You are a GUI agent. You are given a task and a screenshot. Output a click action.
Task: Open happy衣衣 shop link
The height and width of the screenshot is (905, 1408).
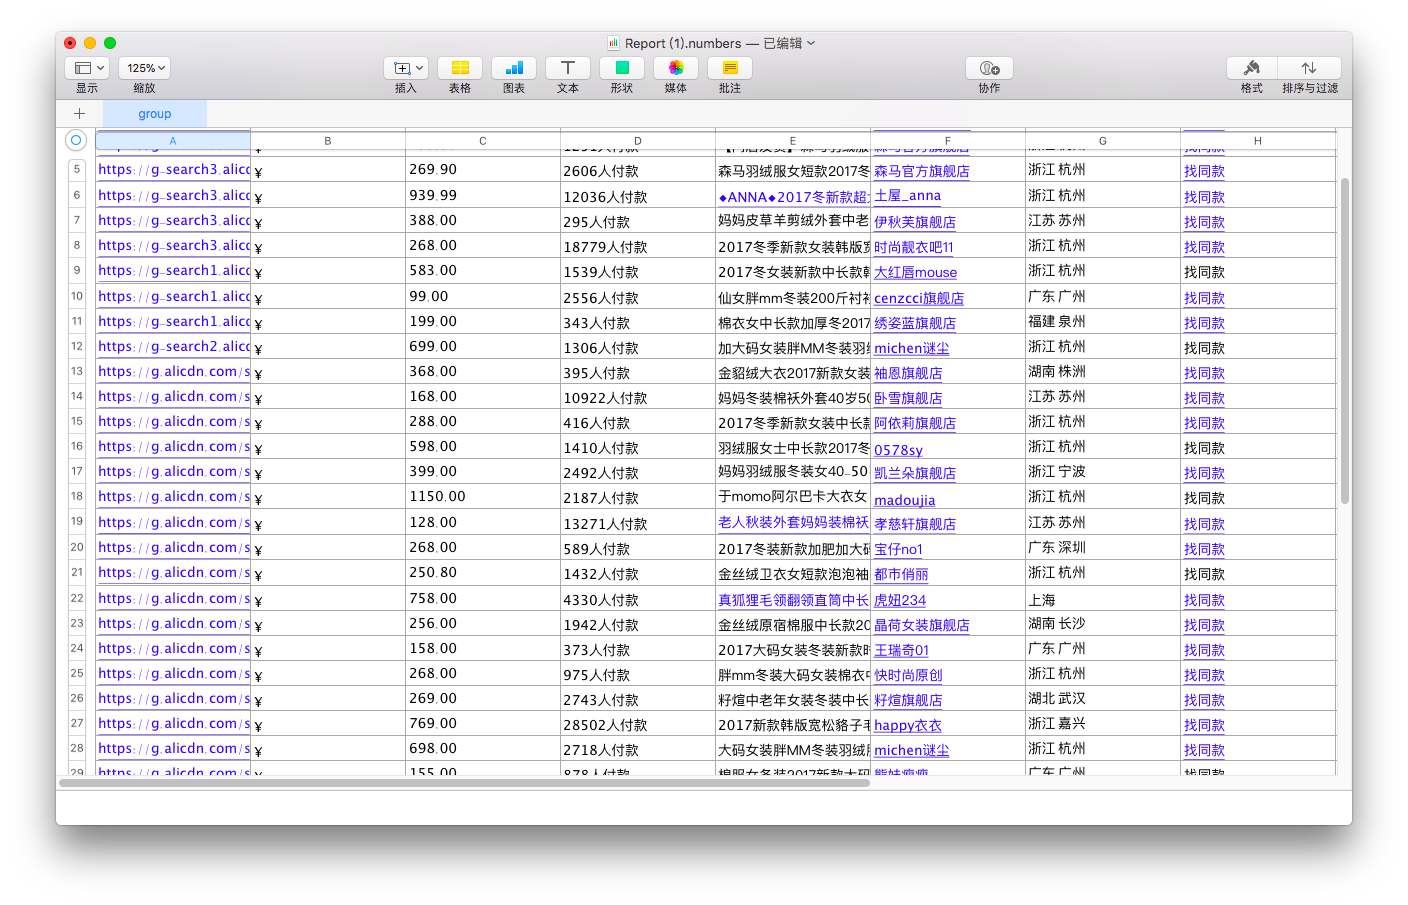pyautogui.click(x=907, y=725)
